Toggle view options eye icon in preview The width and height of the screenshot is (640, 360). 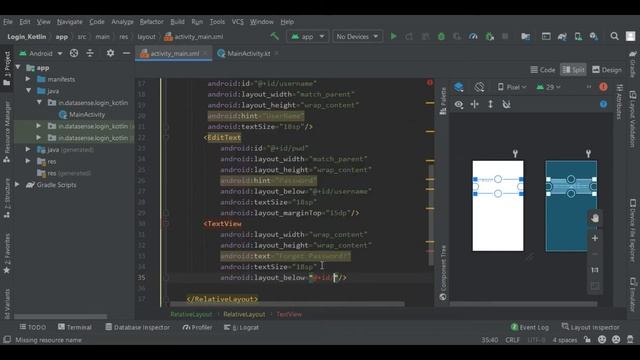[459, 104]
